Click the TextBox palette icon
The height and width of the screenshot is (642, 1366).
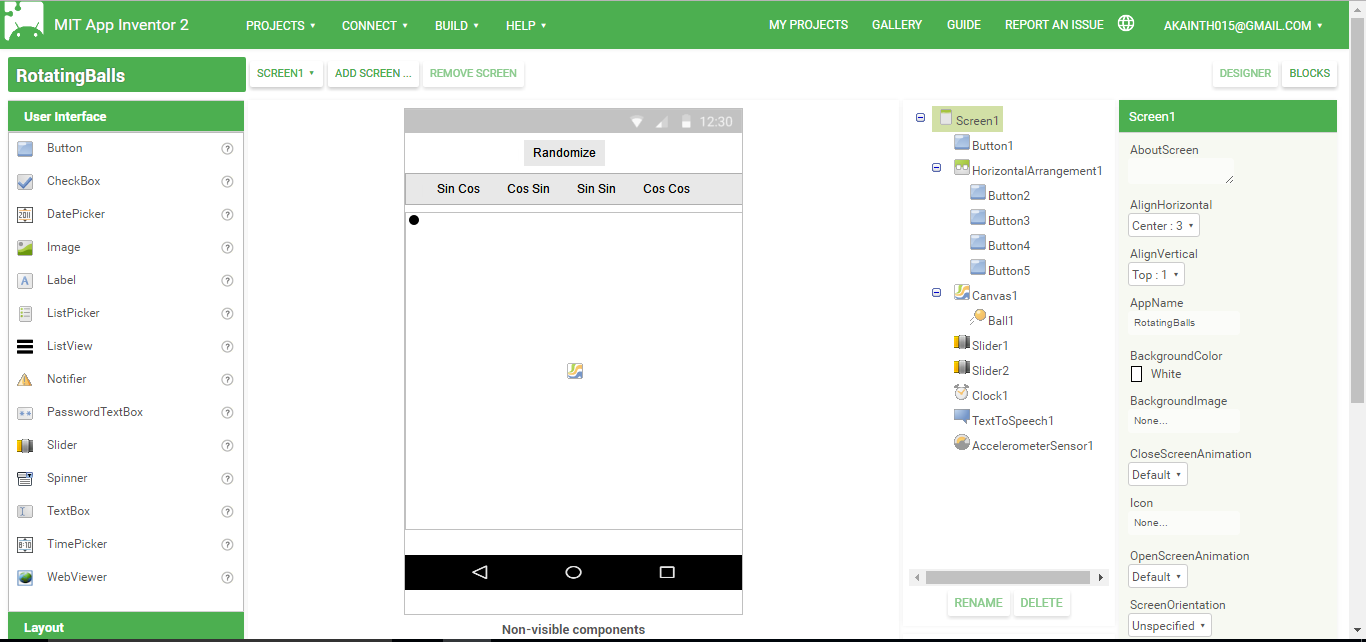[26, 511]
